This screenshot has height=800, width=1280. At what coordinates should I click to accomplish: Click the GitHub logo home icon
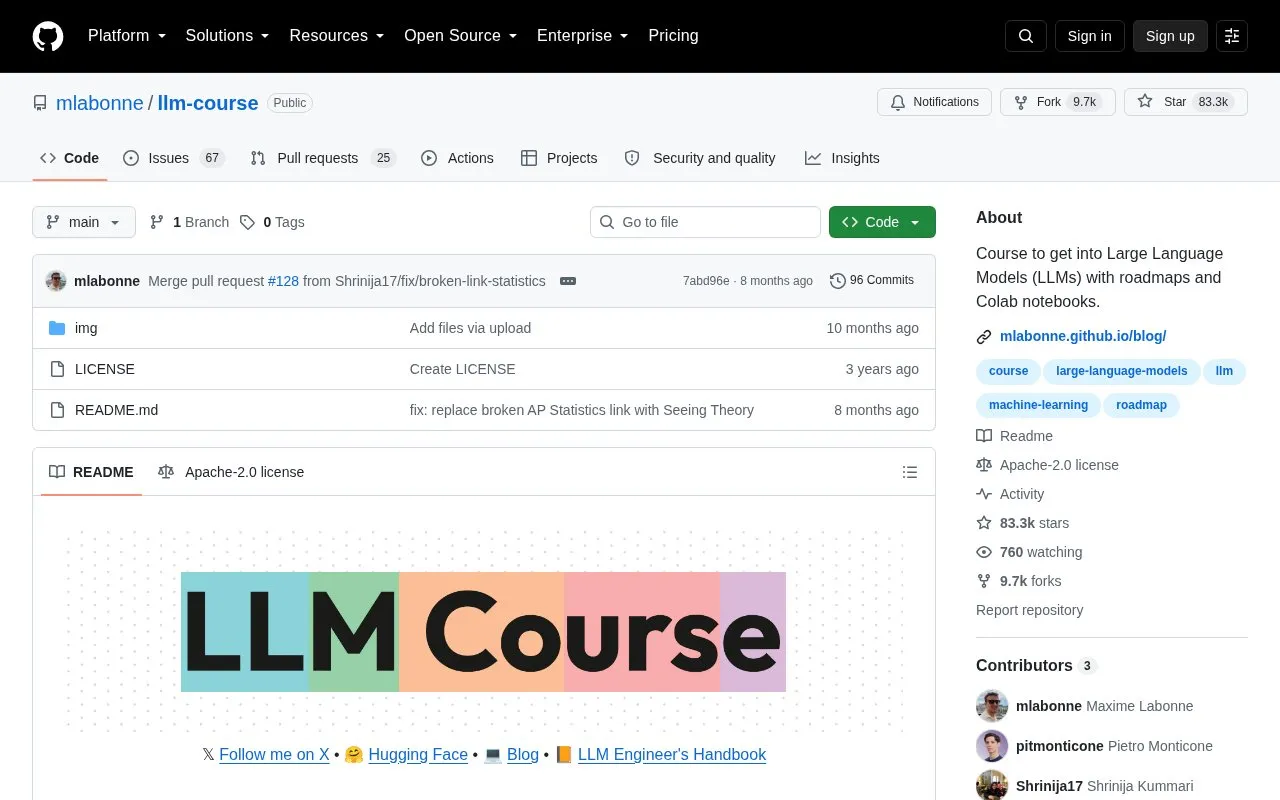(x=48, y=36)
